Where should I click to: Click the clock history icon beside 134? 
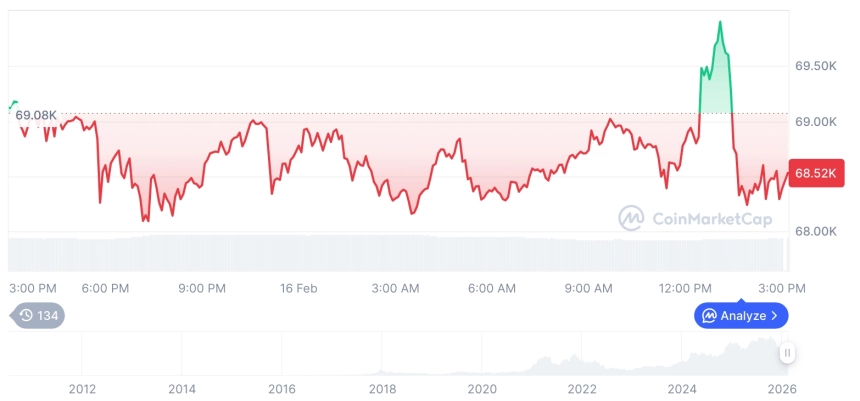pyautogui.click(x=26, y=316)
